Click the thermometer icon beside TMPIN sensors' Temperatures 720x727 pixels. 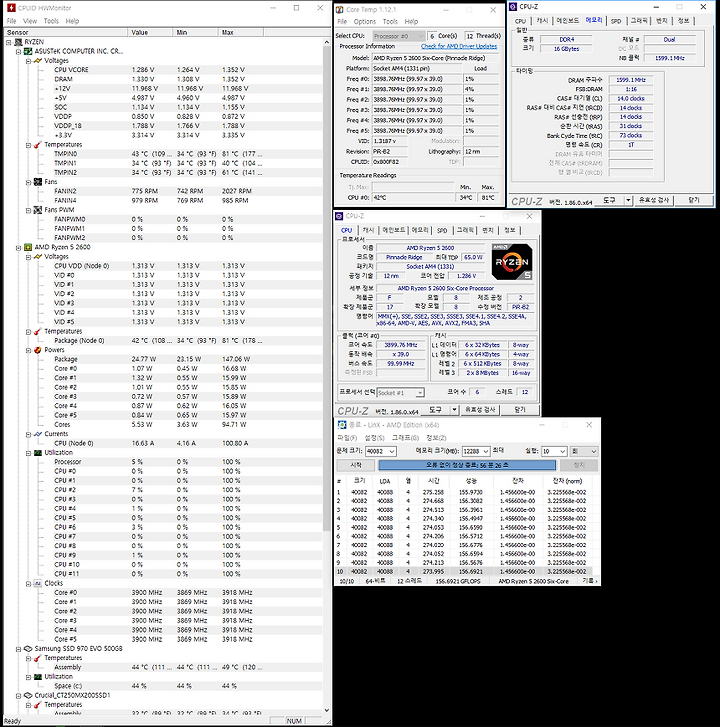coord(38,145)
